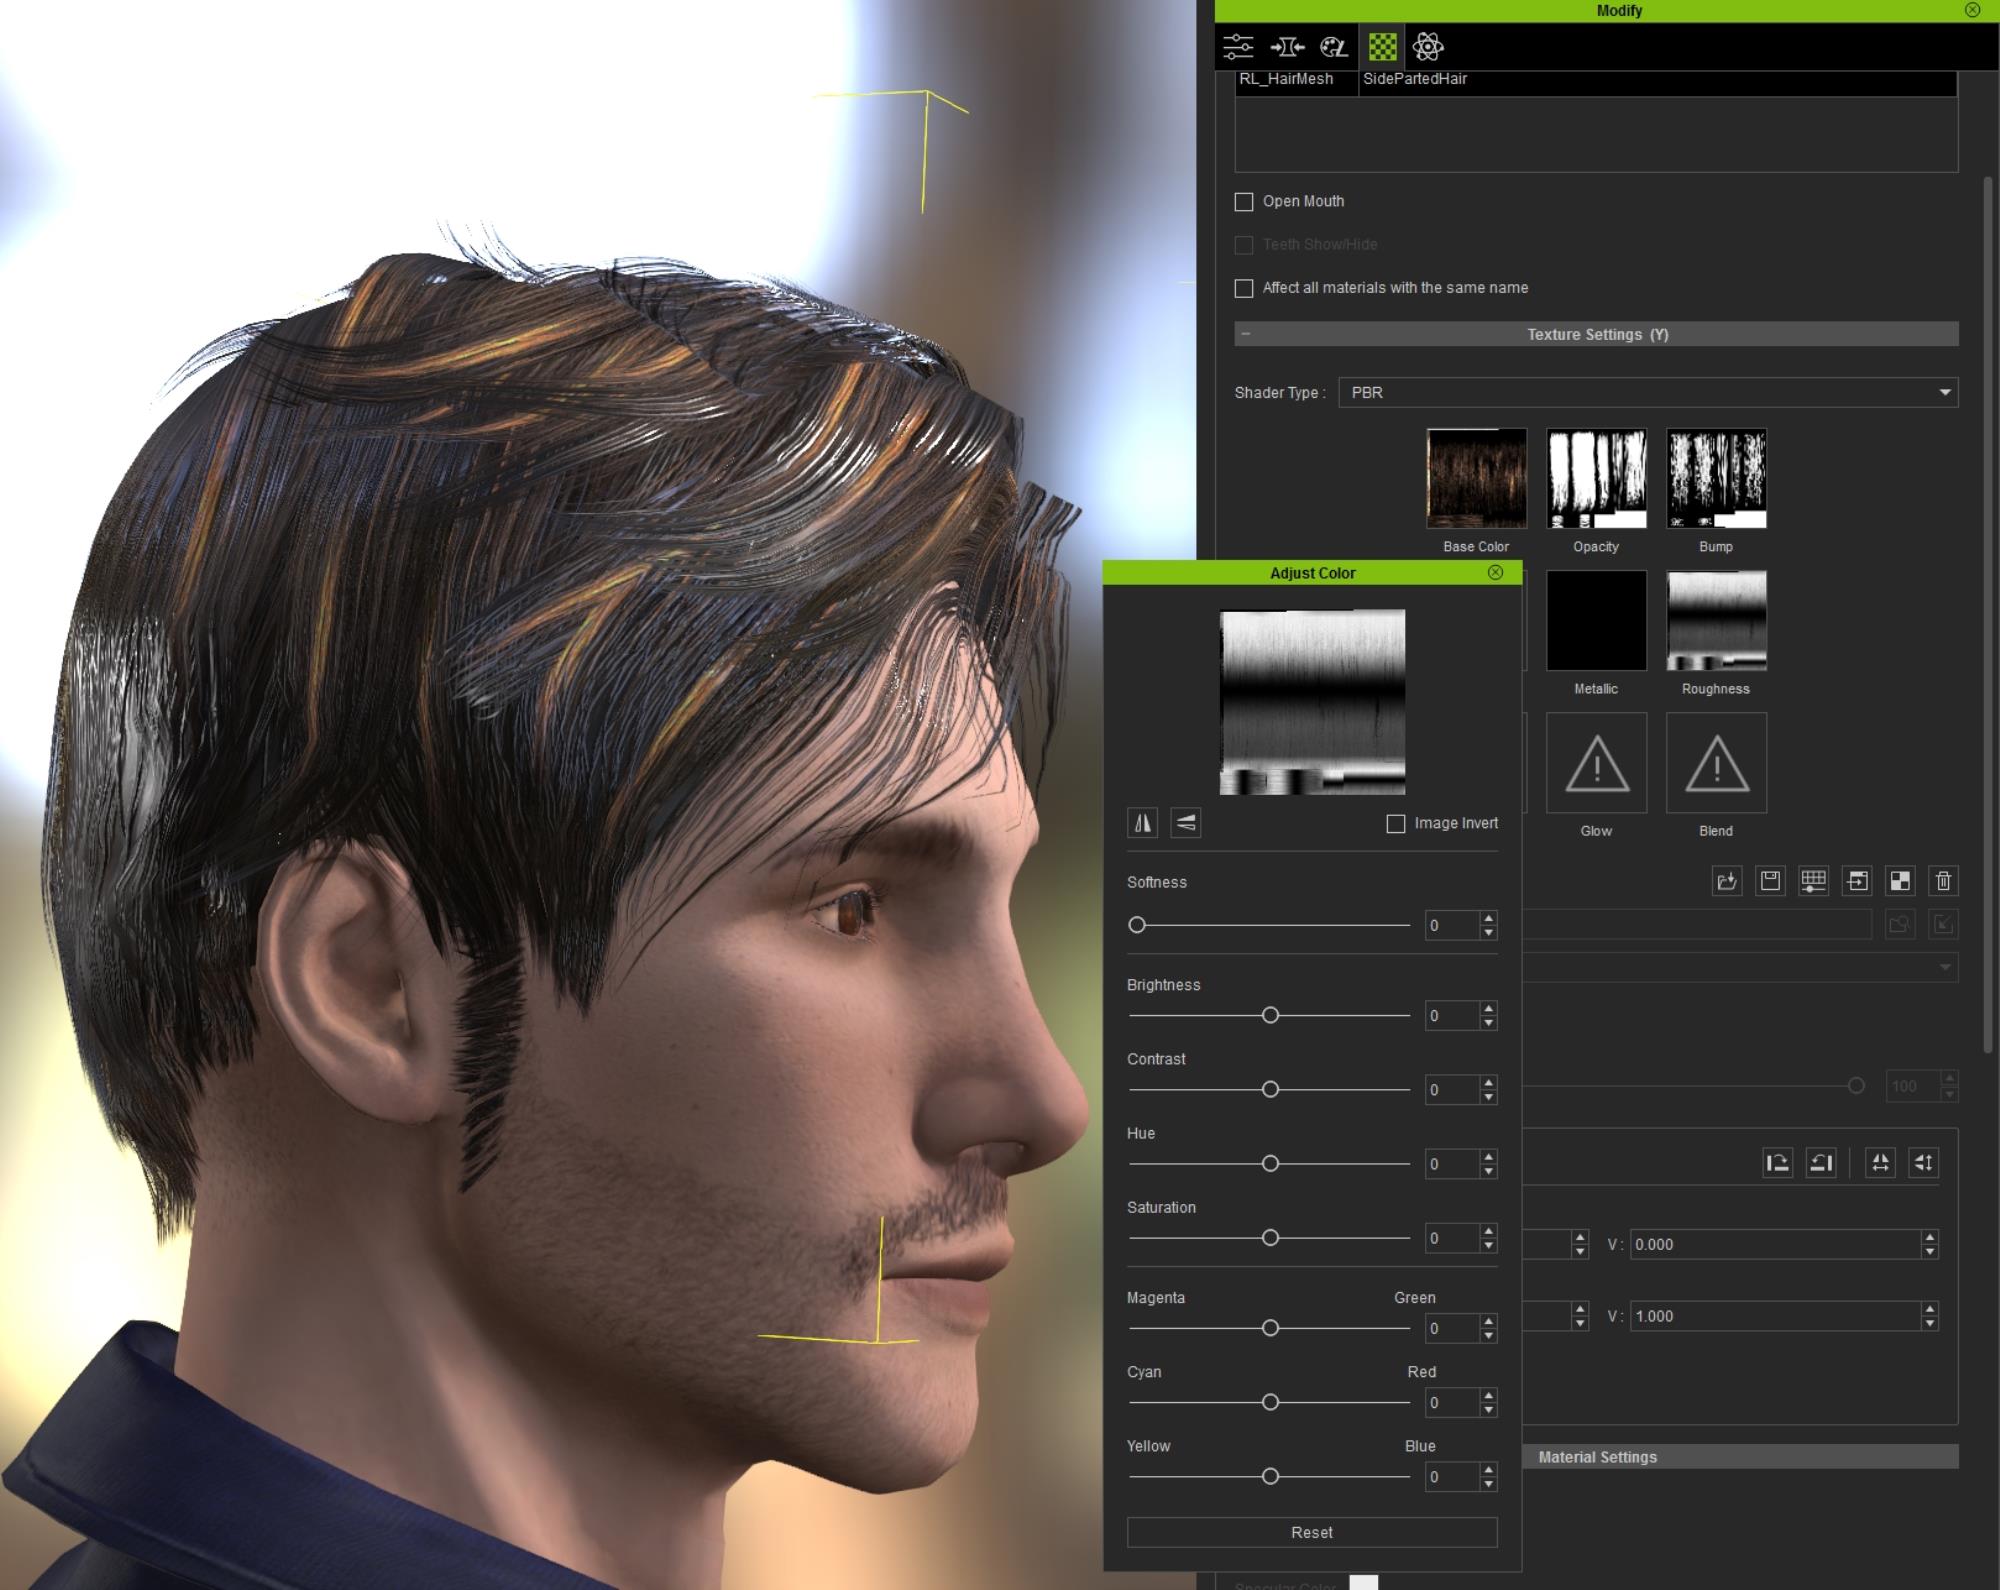
Task: Click the Softness slider handle
Action: tap(1137, 925)
